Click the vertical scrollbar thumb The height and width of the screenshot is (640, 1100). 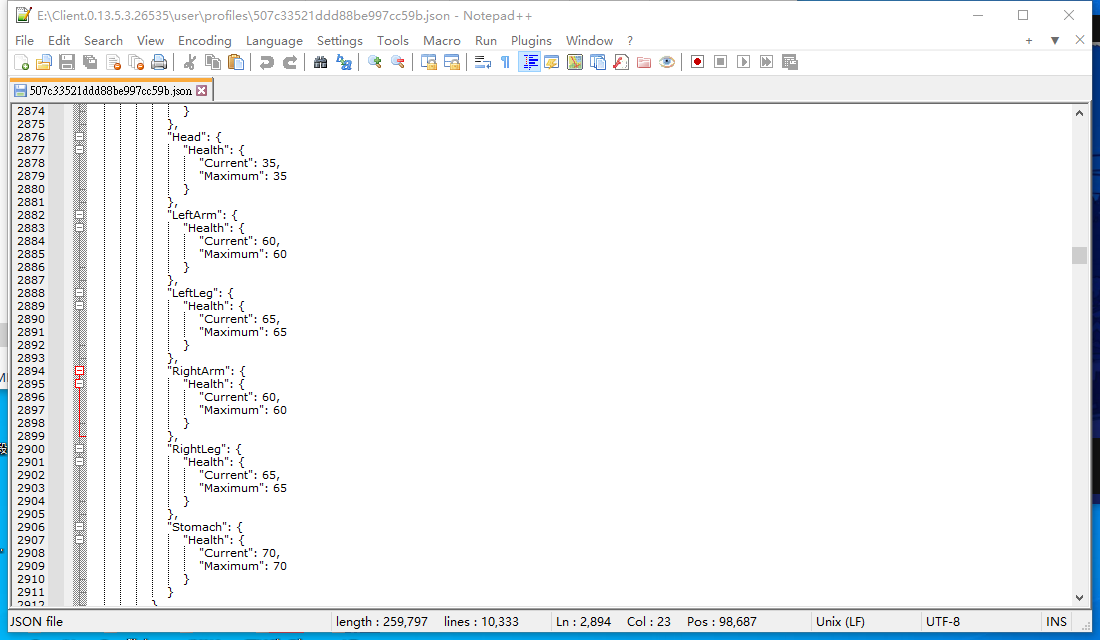(1079, 255)
